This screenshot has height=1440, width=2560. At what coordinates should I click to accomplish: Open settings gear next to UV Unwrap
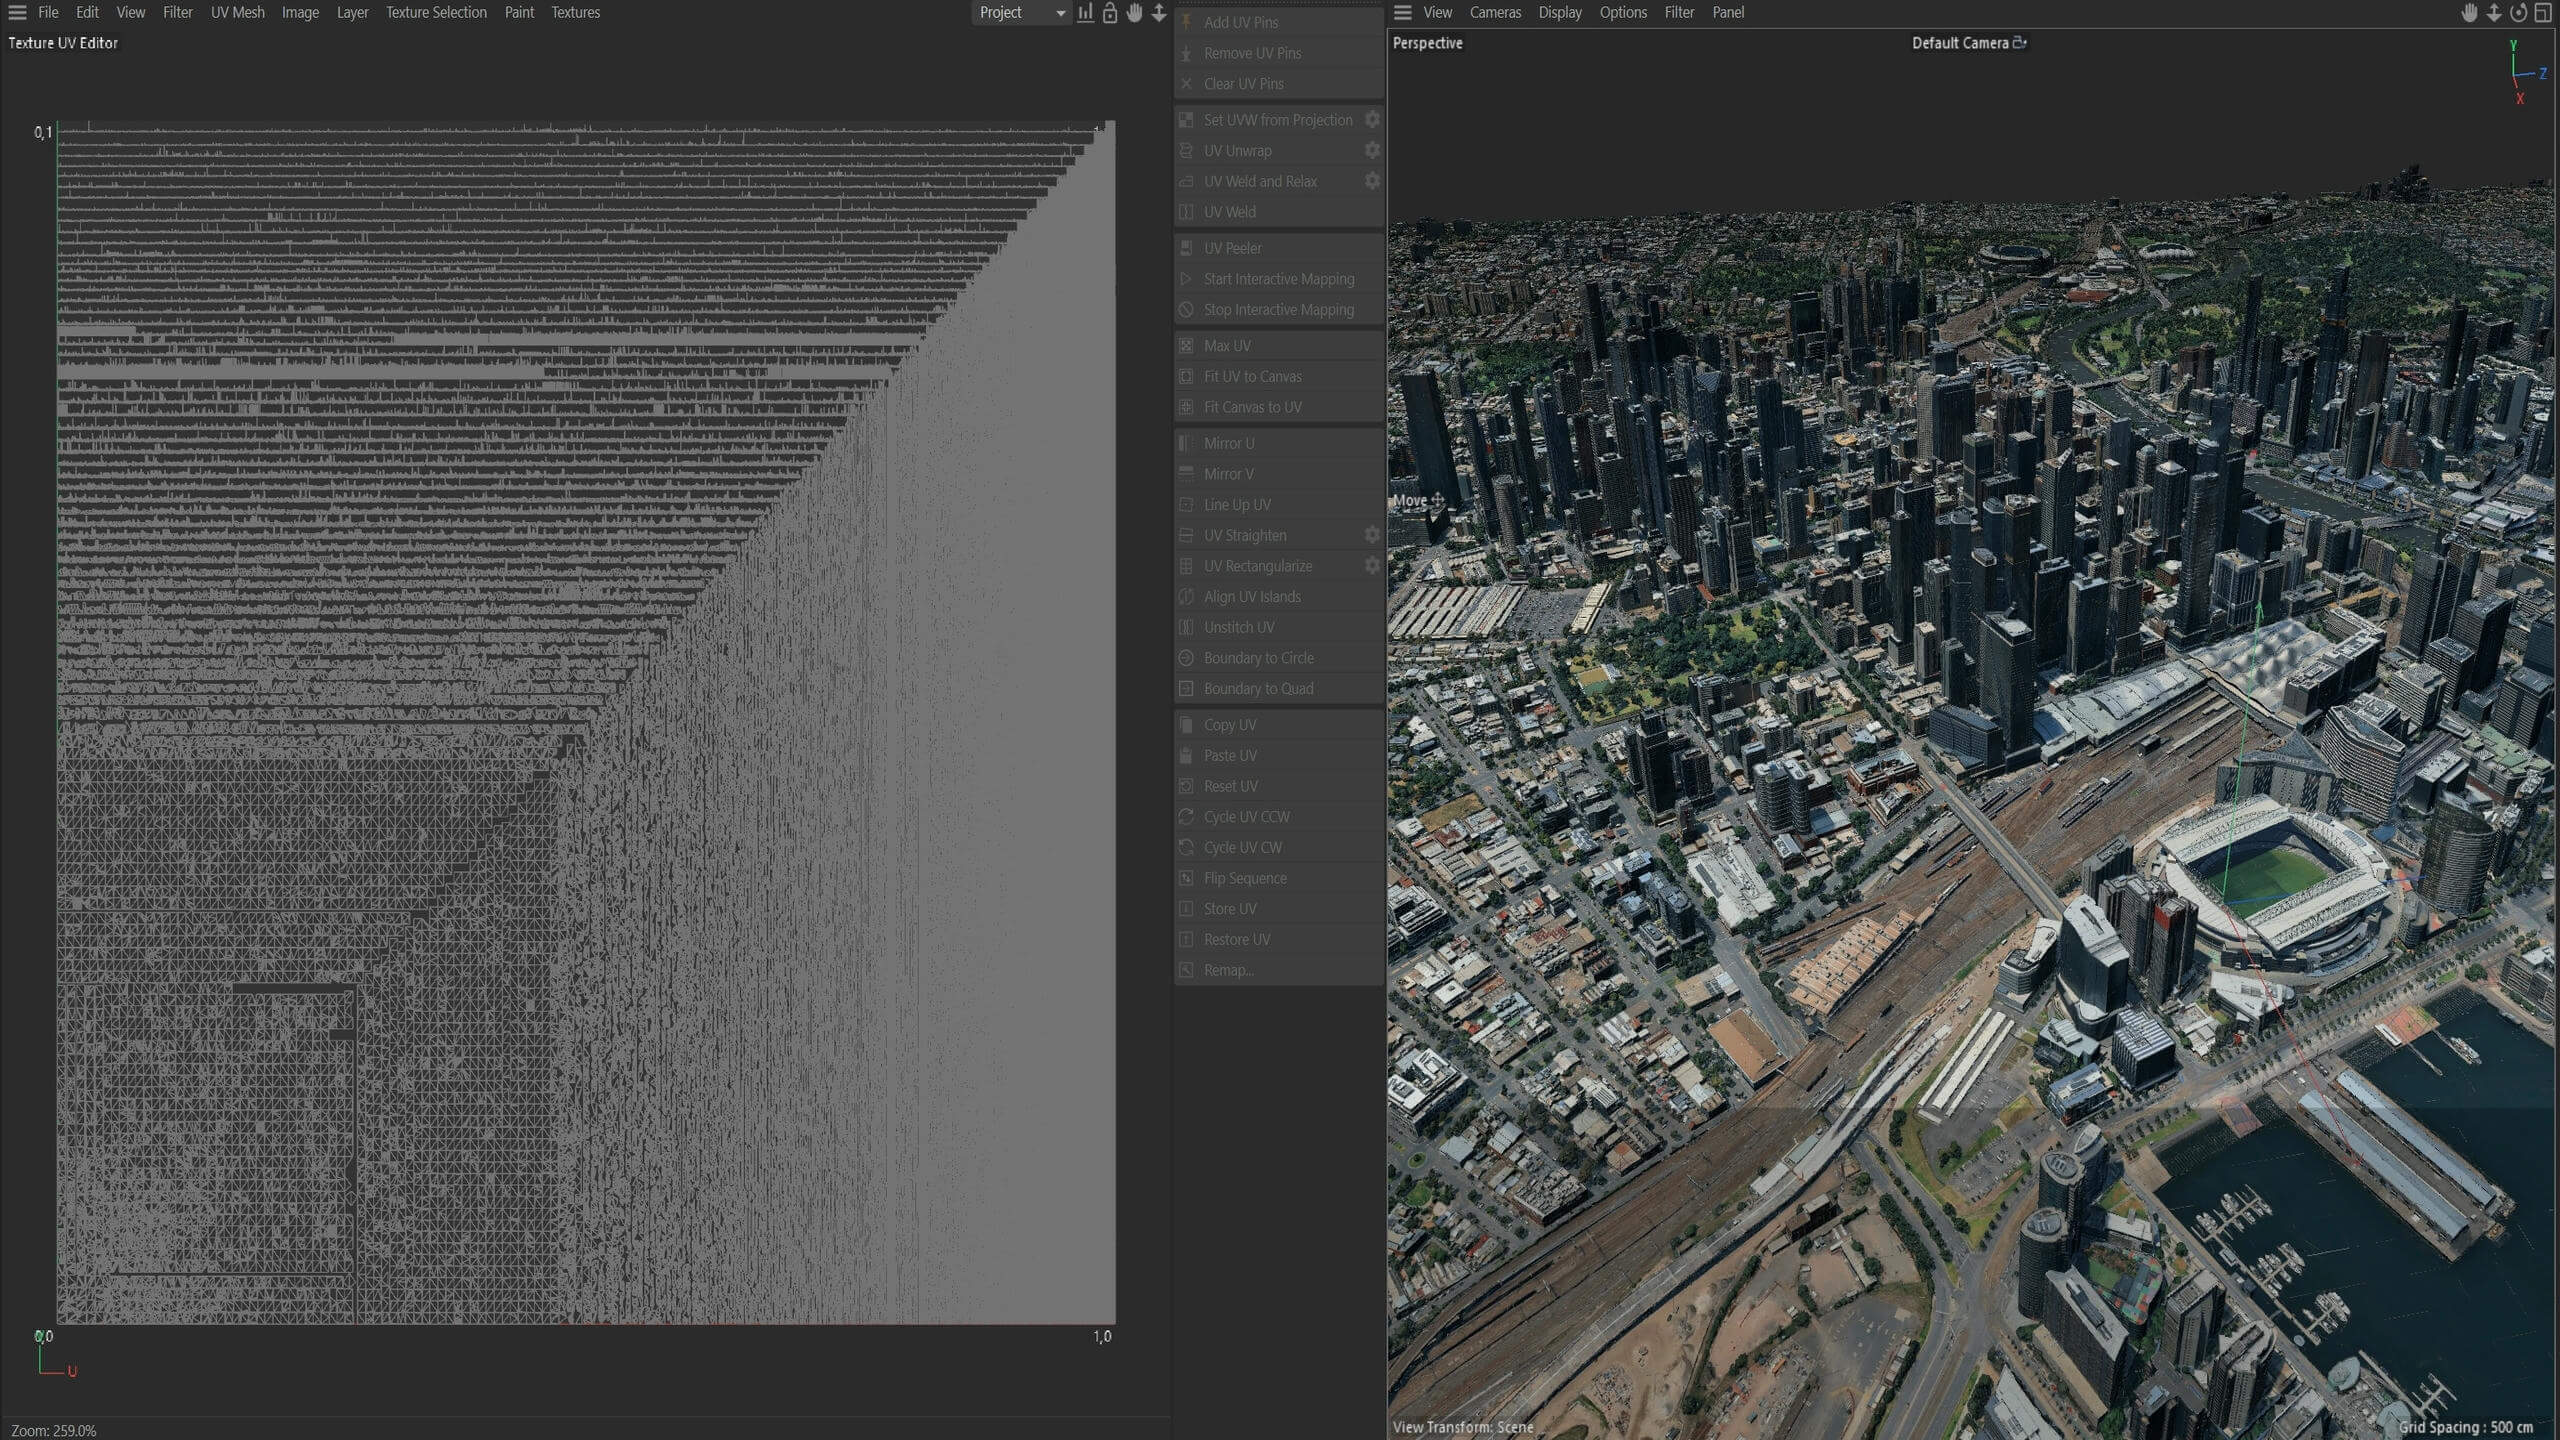click(x=1372, y=150)
